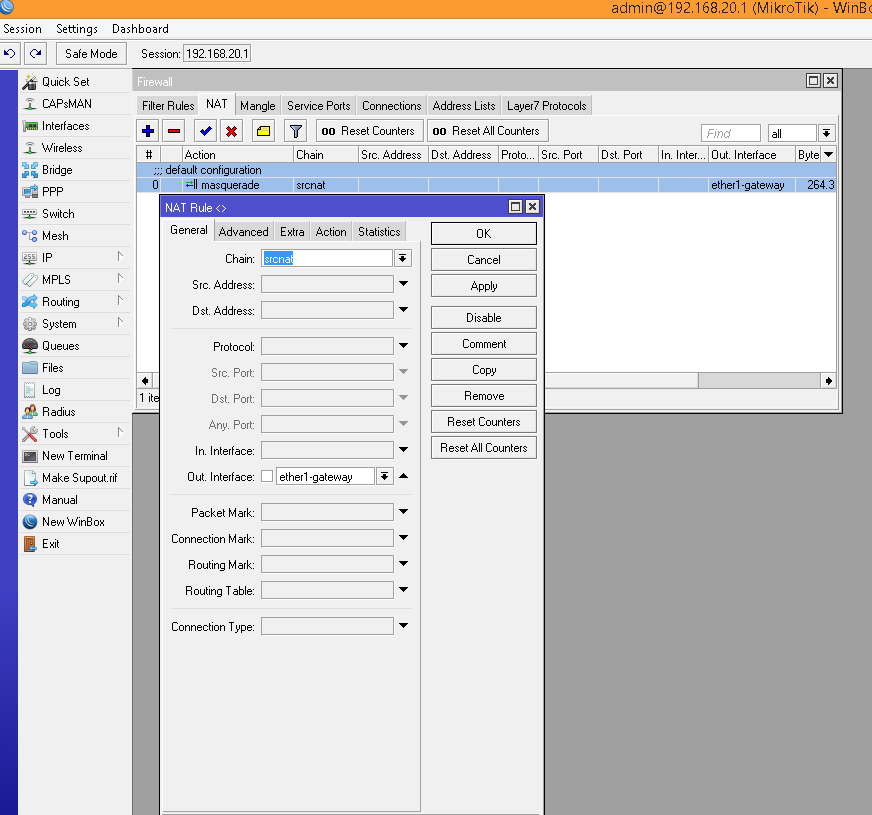The height and width of the screenshot is (815, 872).
Task: Remove rule using red minus icon
Action: 174,131
